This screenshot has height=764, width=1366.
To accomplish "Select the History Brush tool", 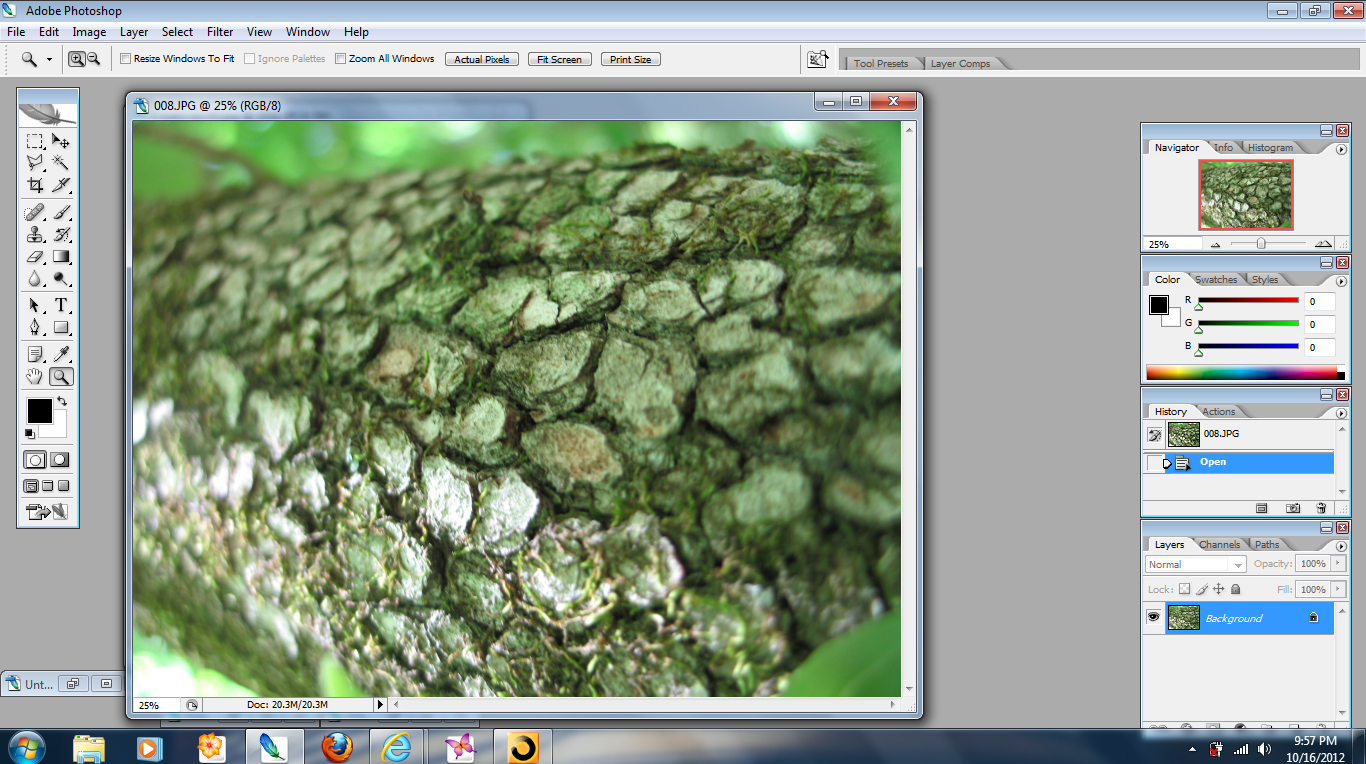I will click(x=61, y=235).
